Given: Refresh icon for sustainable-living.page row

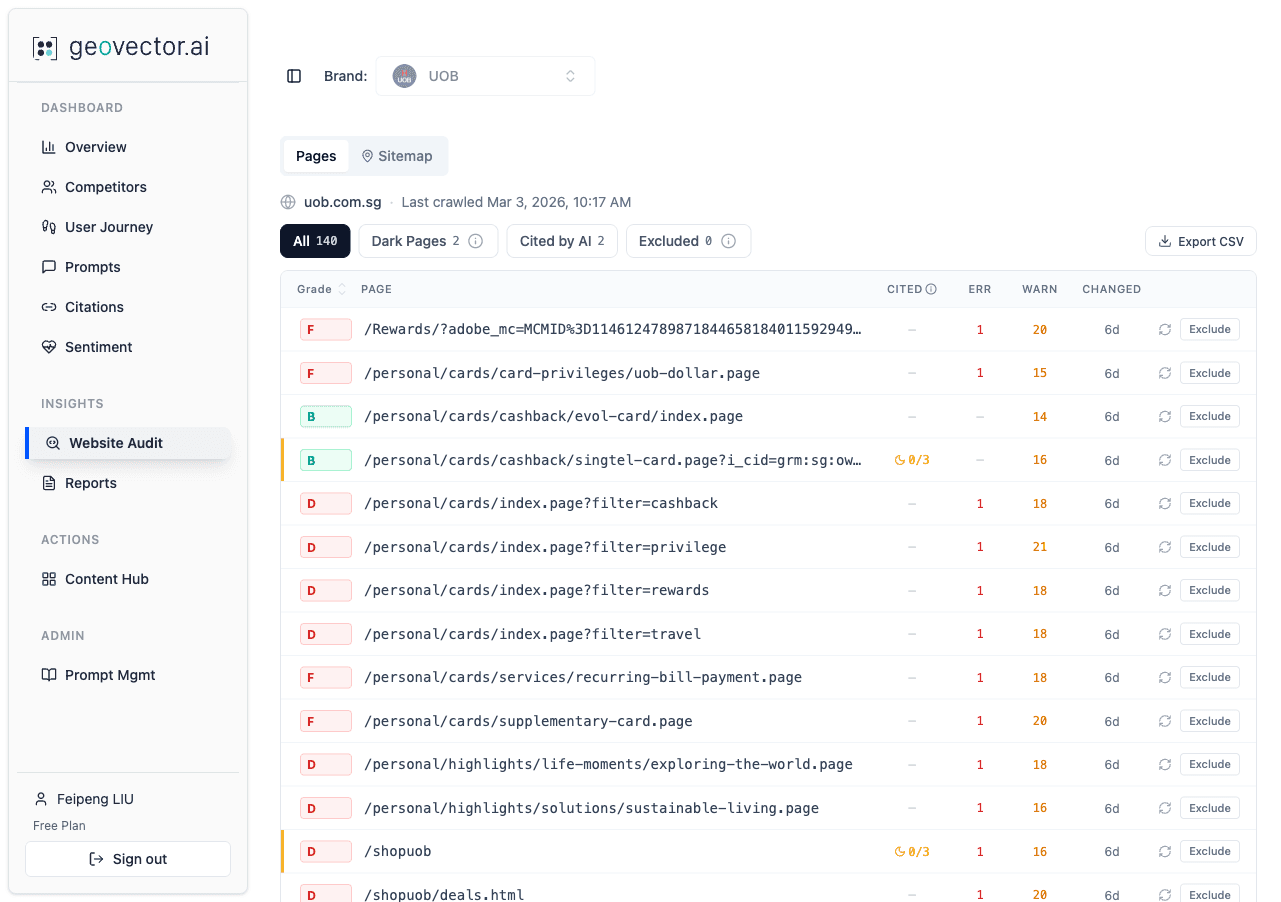Looking at the screenshot, I should [x=1165, y=808].
